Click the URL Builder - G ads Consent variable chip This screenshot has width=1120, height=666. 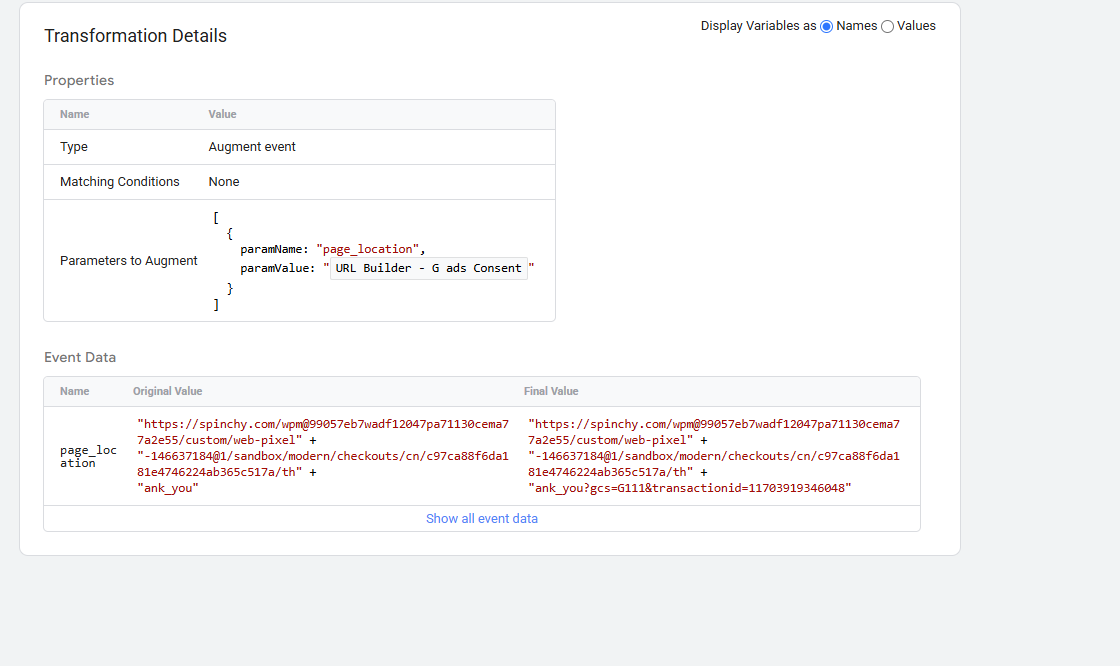(x=429, y=268)
